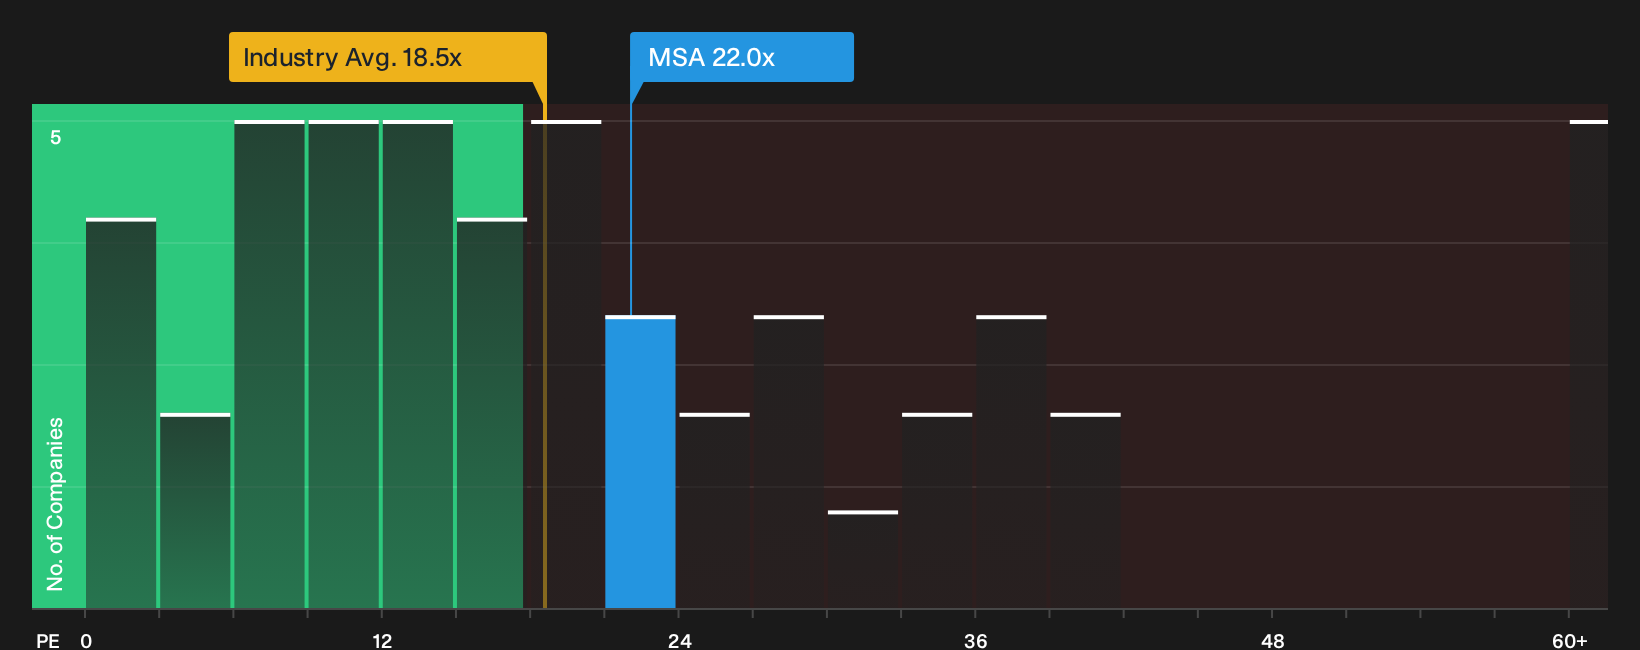
Task: Click the shortest dark bar, at PE 30 to 33
Action: point(863,560)
